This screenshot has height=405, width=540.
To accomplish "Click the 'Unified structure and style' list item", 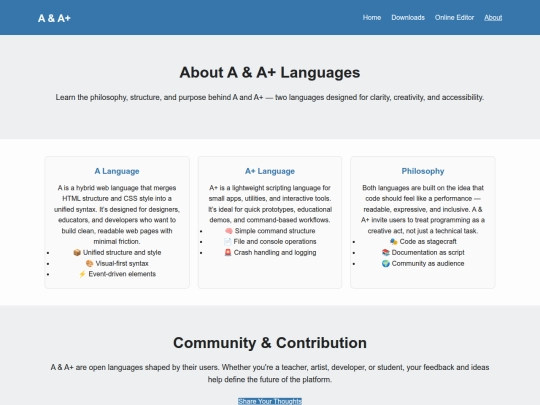I will (x=117, y=252).
